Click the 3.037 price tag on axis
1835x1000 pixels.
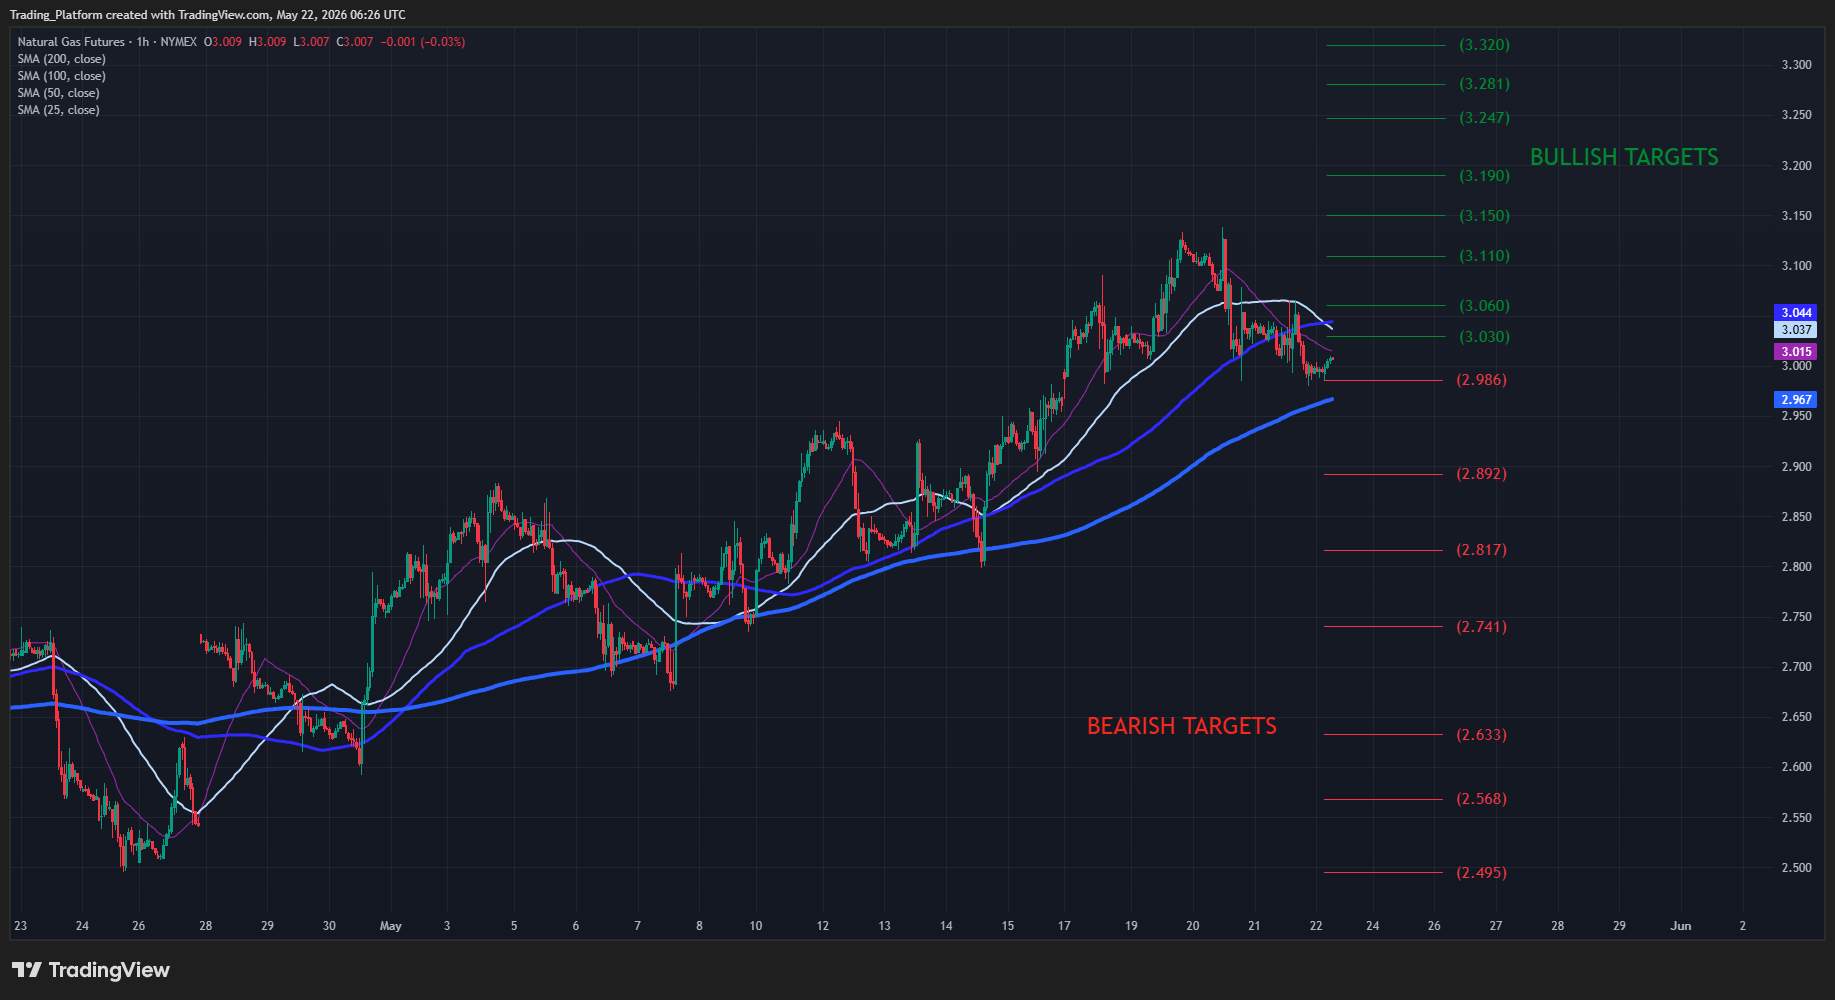pyautogui.click(x=1796, y=330)
